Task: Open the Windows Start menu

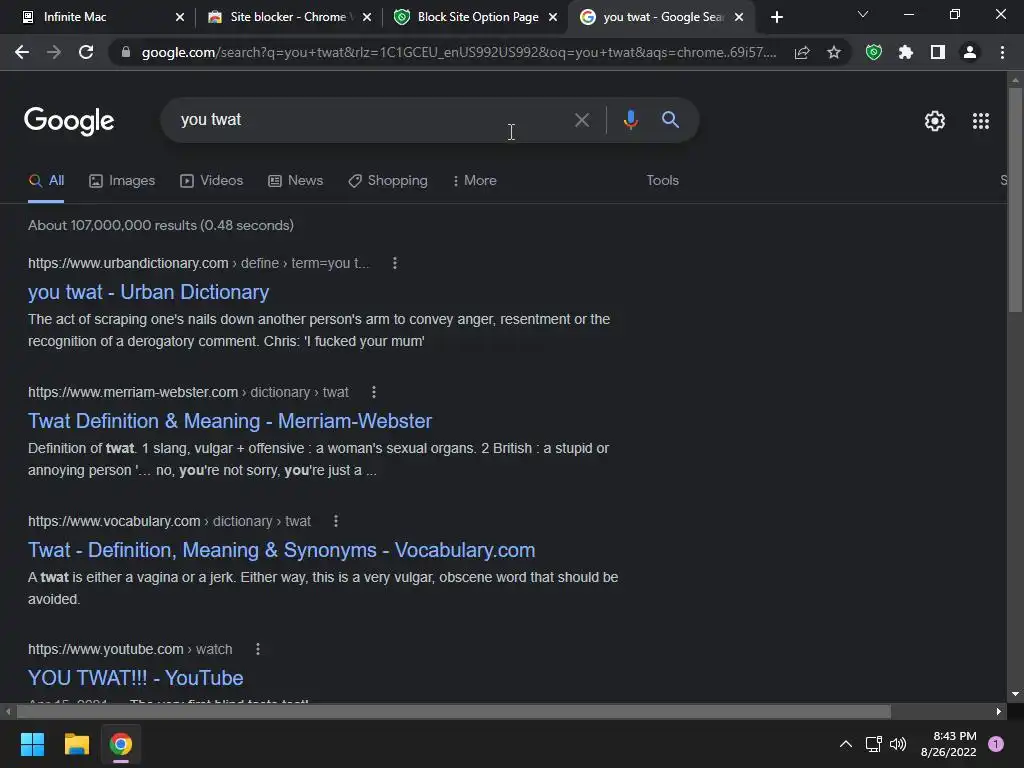Action: [32, 744]
